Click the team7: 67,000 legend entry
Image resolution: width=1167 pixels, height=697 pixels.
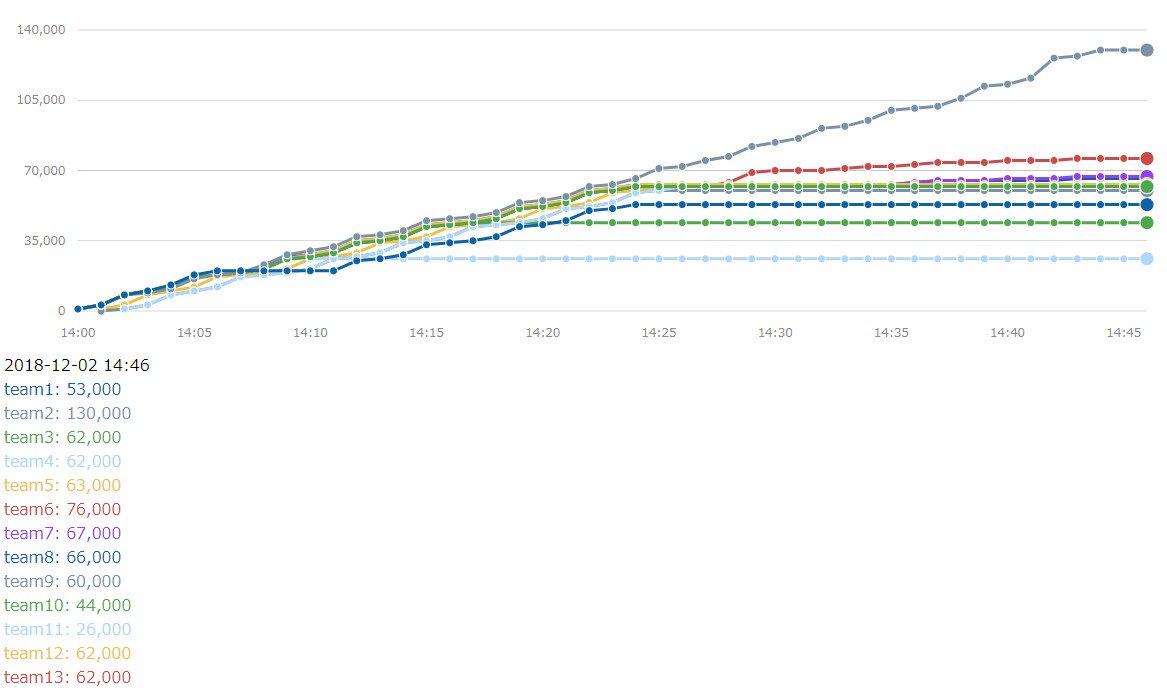click(x=63, y=533)
